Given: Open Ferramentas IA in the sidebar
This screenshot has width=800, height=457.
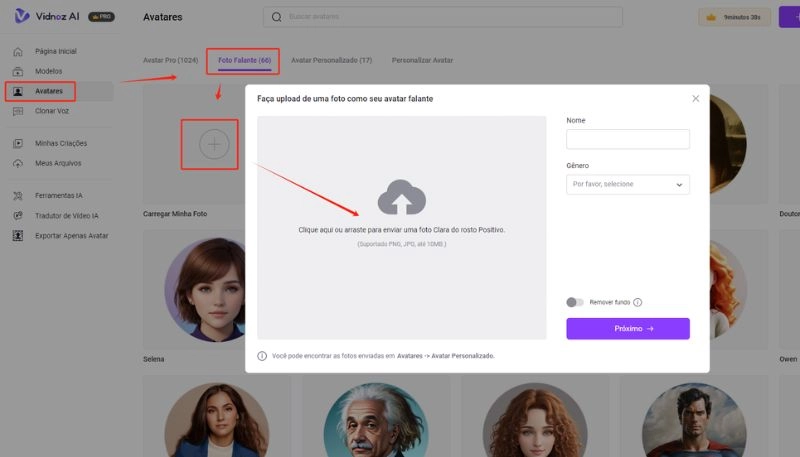Looking at the screenshot, I should pyautogui.click(x=59, y=196).
